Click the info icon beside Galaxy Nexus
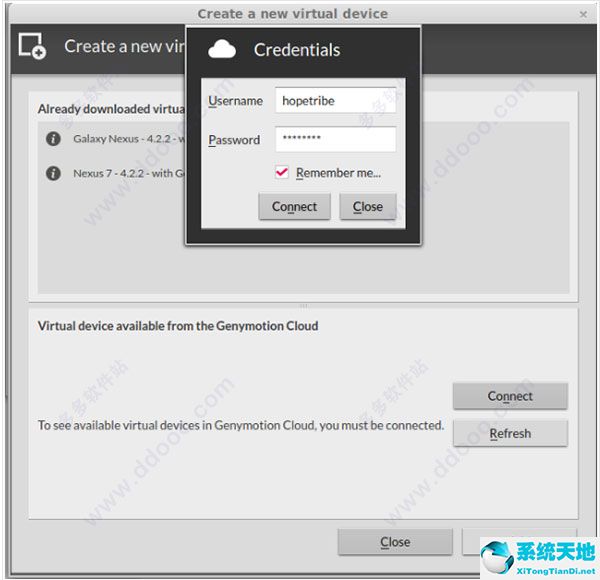This screenshot has width=600, height=580. click(x=53, y=138)
